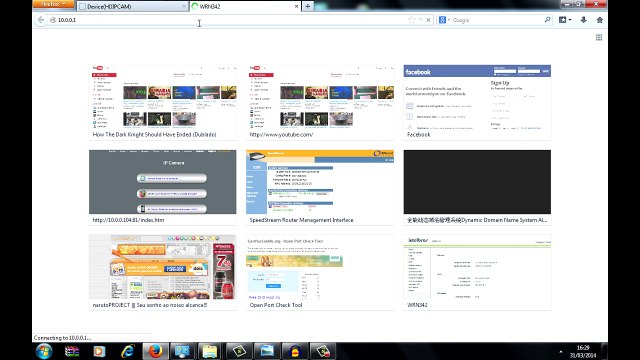Open a new tab with plus button
The image size is (640, 360).
click(308, 7)
